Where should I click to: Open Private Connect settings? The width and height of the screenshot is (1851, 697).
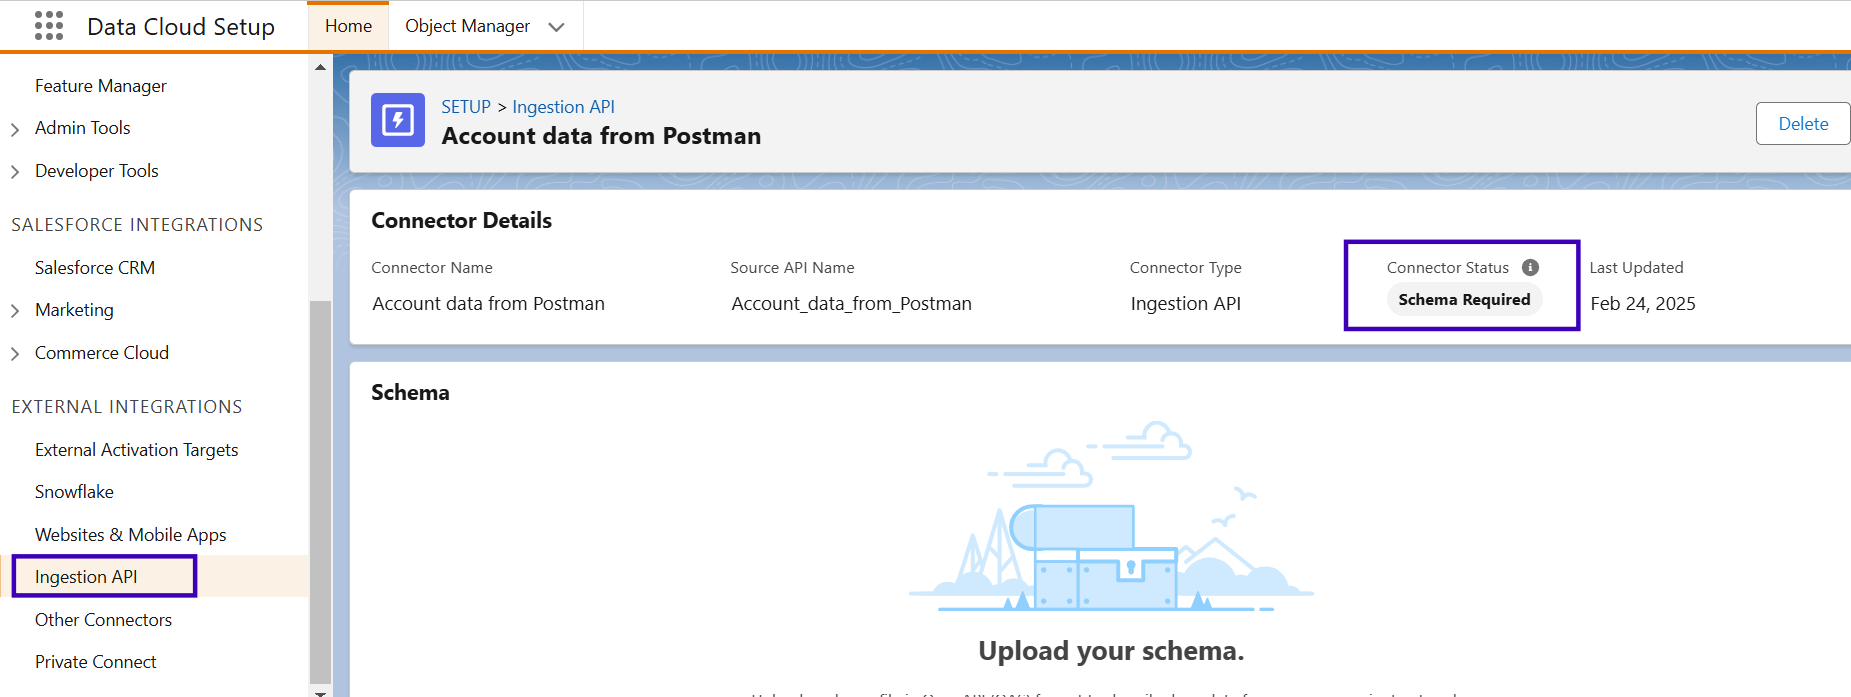[x=95, y=661]
